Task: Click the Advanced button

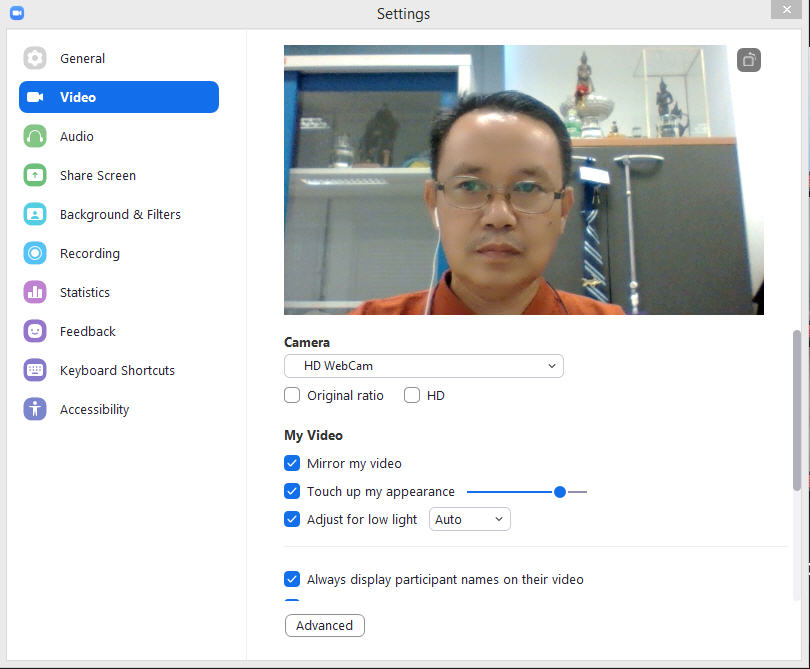Action: tap(324, 625)
